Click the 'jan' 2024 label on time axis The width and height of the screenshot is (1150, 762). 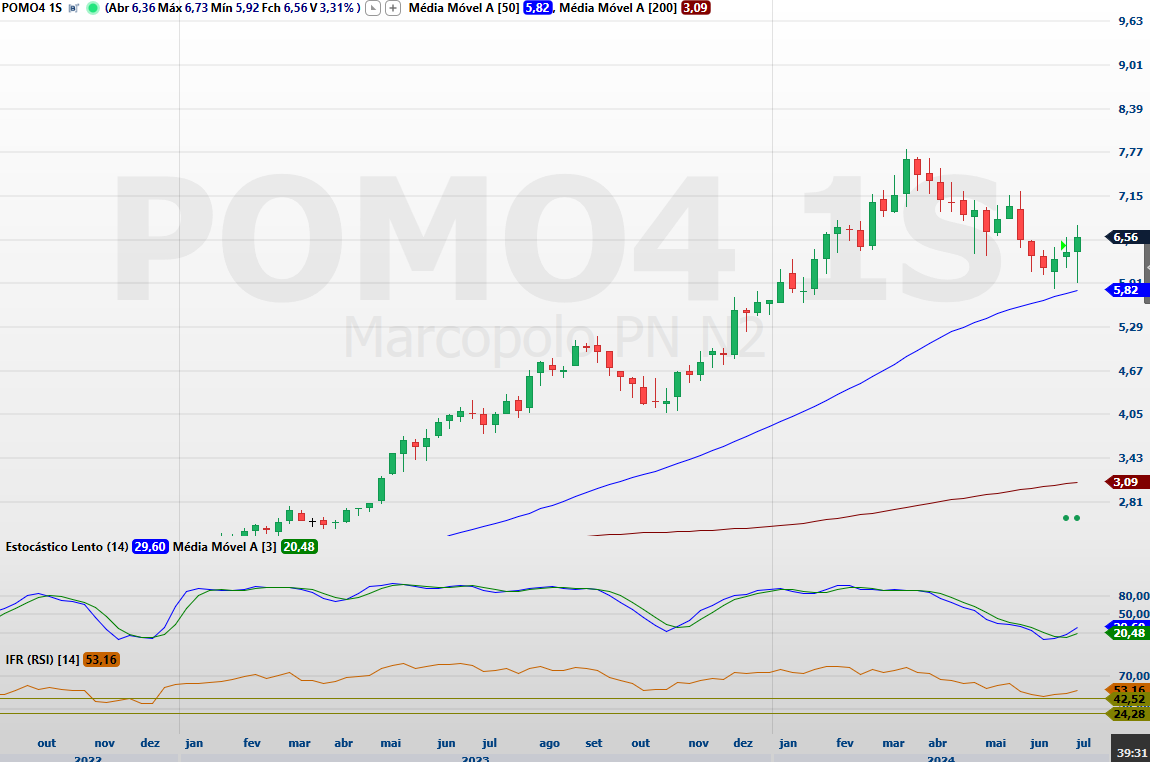coord(789,743)
